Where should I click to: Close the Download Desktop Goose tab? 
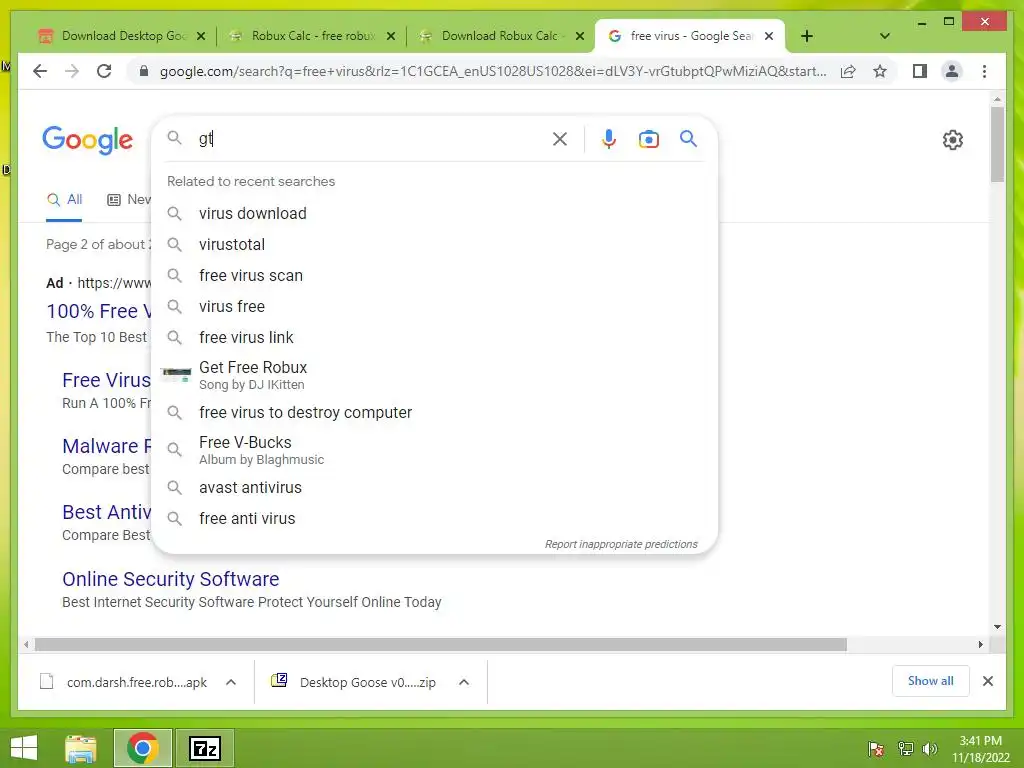[x=201, y=36]
